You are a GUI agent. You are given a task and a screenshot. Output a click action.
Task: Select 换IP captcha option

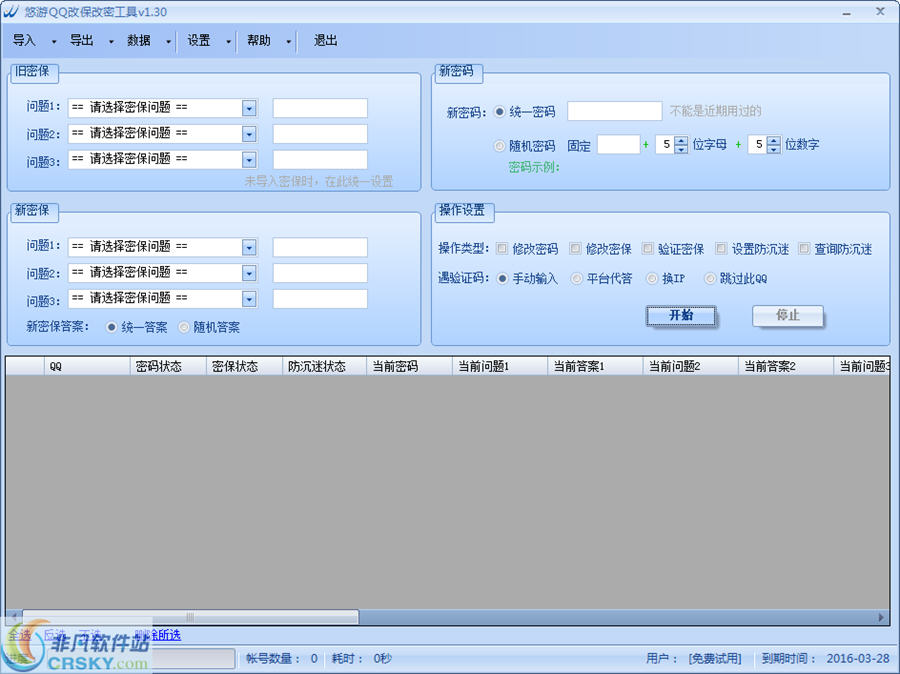click(651, 278)
